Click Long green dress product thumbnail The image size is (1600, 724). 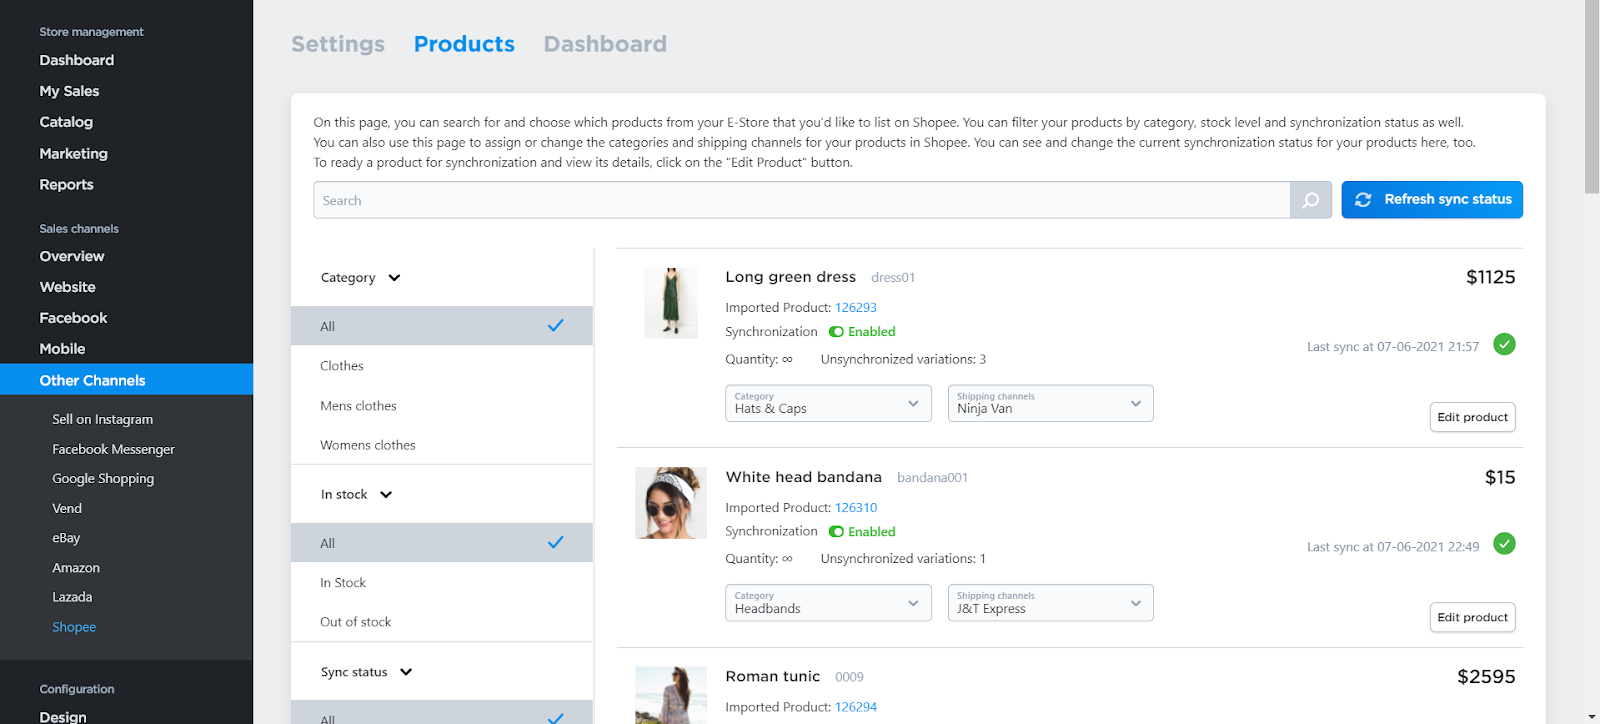pyautogui.click(x=671, y=303)
